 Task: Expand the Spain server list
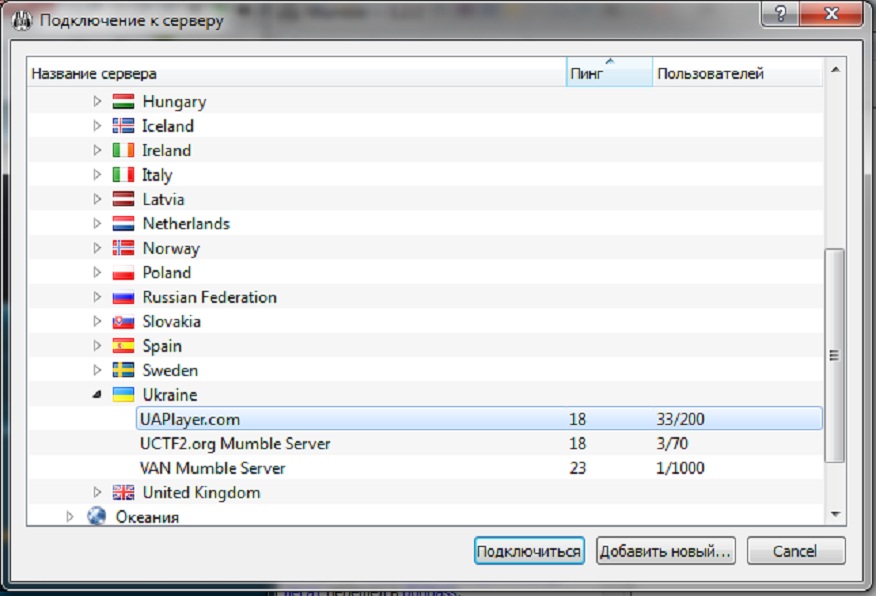tap(97, 346)
